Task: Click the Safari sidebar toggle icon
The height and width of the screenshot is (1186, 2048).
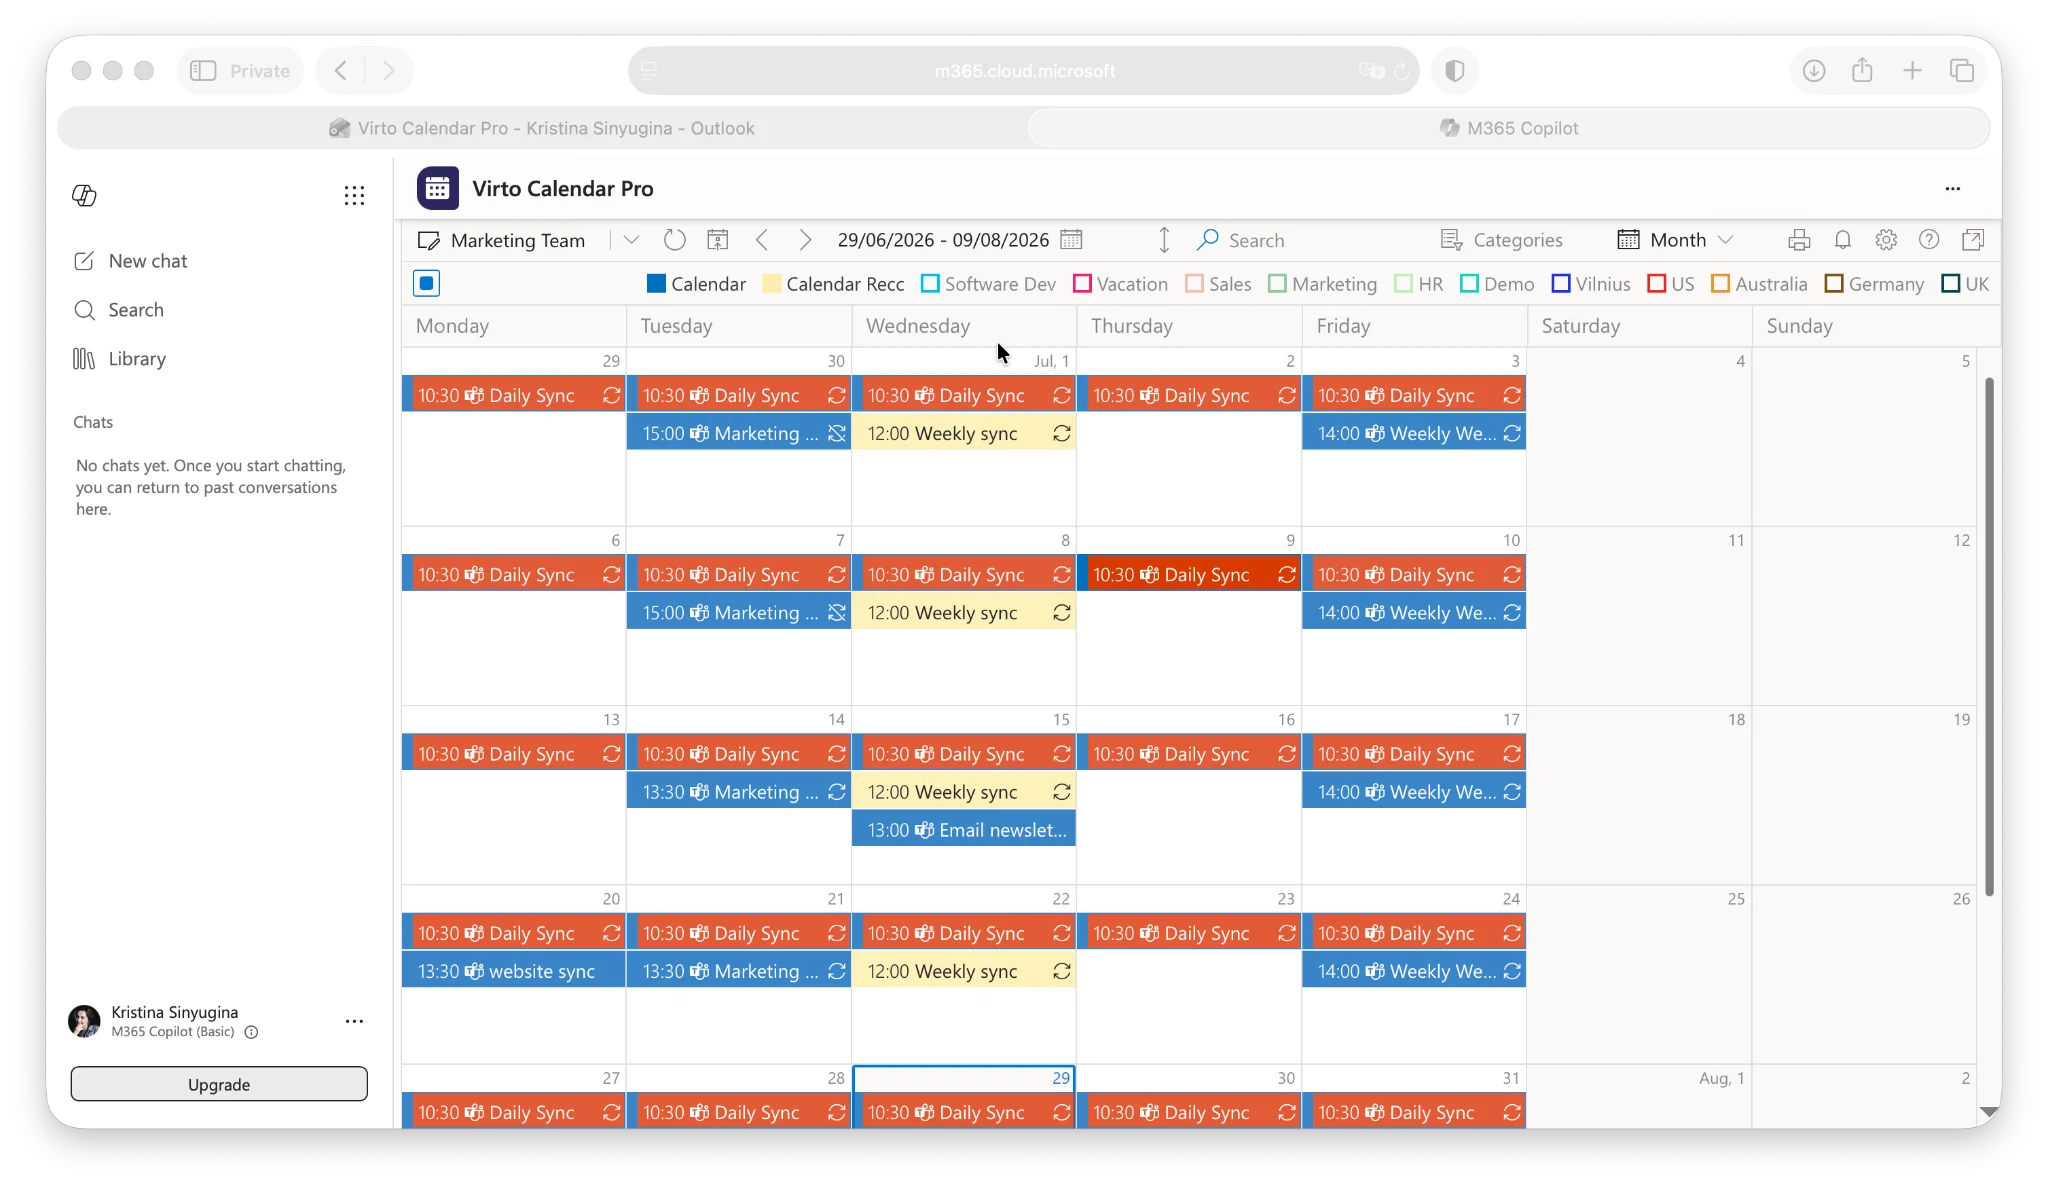Action: (x=203, y=71)
